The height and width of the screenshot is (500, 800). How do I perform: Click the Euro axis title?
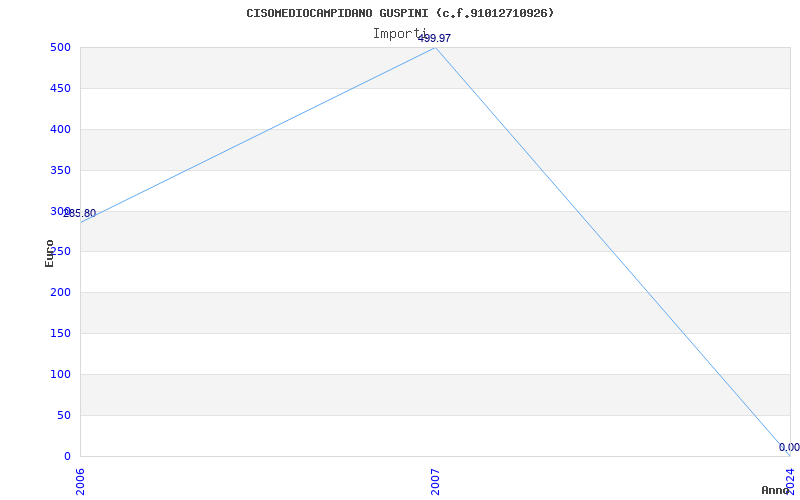pos(49,253)
